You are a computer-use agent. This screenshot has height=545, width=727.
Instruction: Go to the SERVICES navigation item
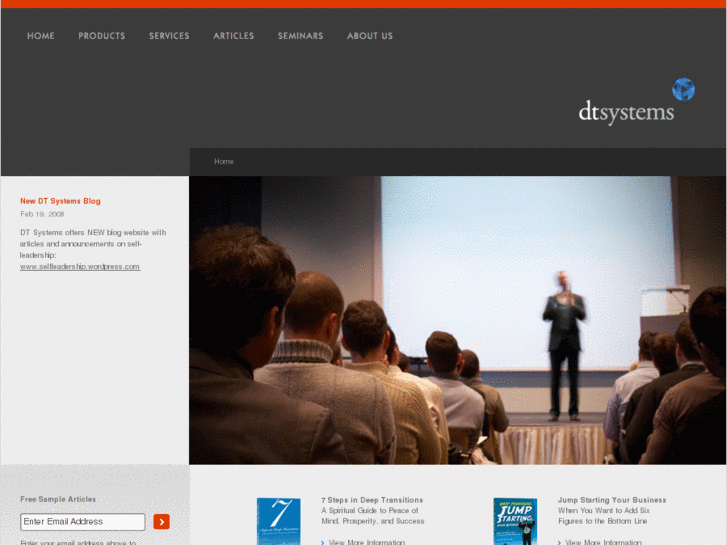coord(169,36)
